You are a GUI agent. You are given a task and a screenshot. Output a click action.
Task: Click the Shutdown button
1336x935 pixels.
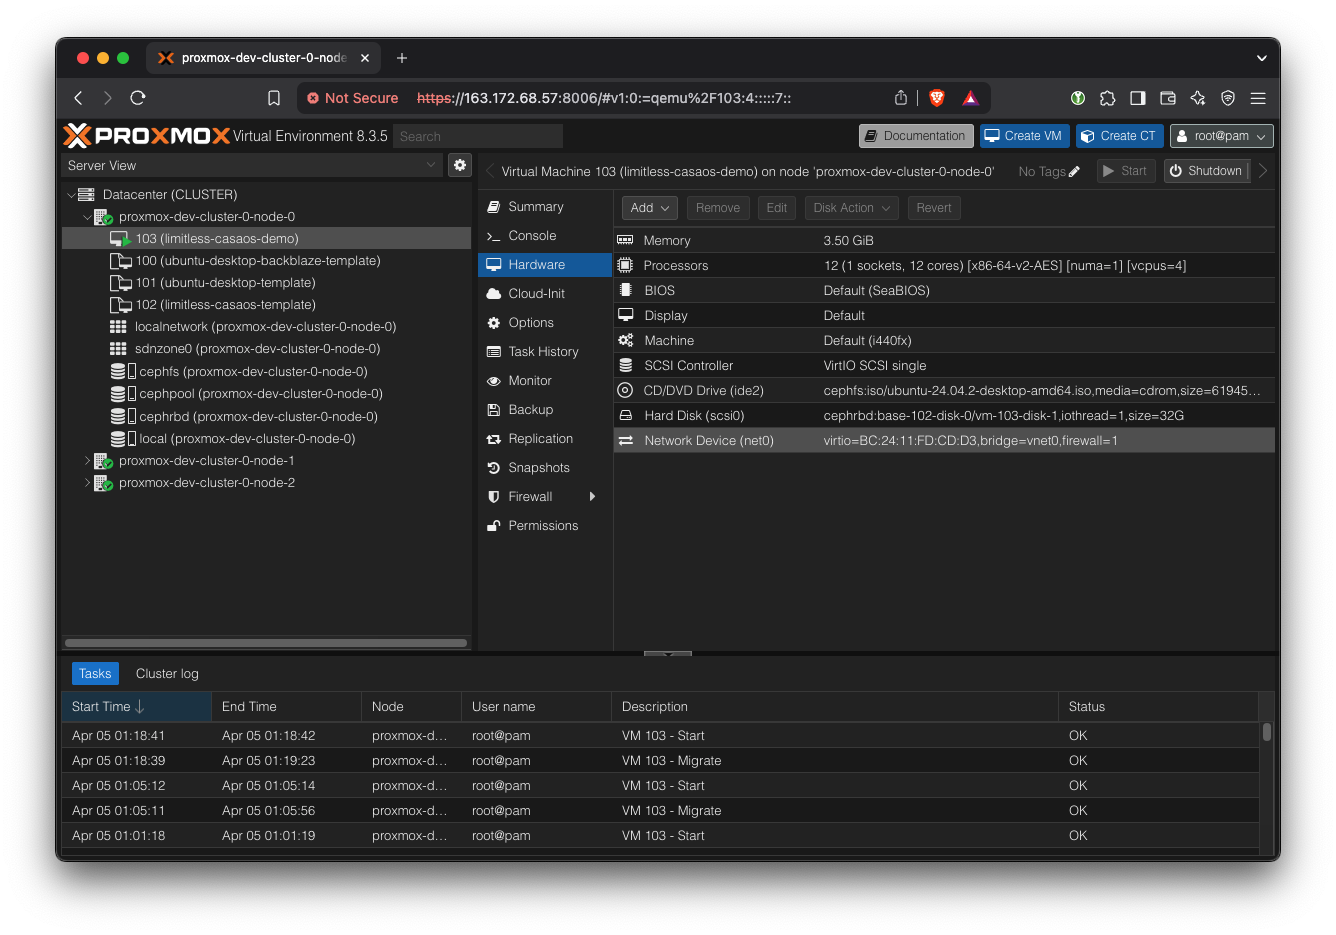coord(1205,171)
